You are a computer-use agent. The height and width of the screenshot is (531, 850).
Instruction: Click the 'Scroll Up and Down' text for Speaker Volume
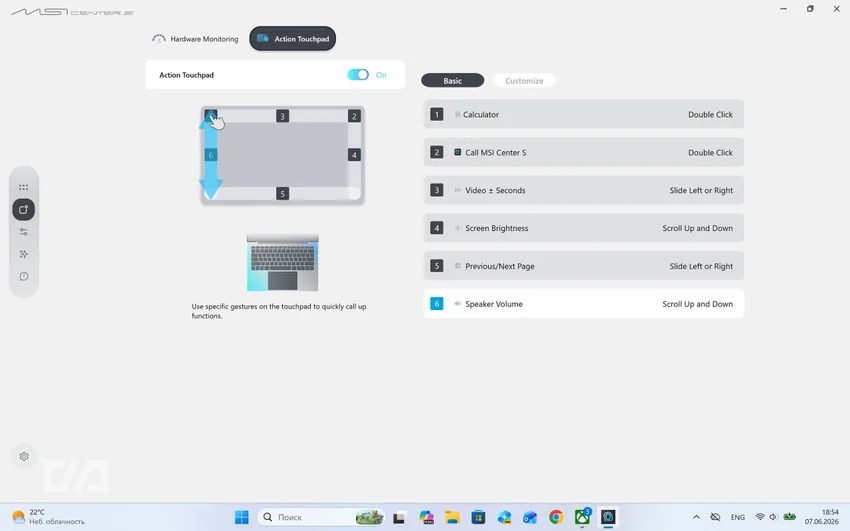tap(697, 304)
